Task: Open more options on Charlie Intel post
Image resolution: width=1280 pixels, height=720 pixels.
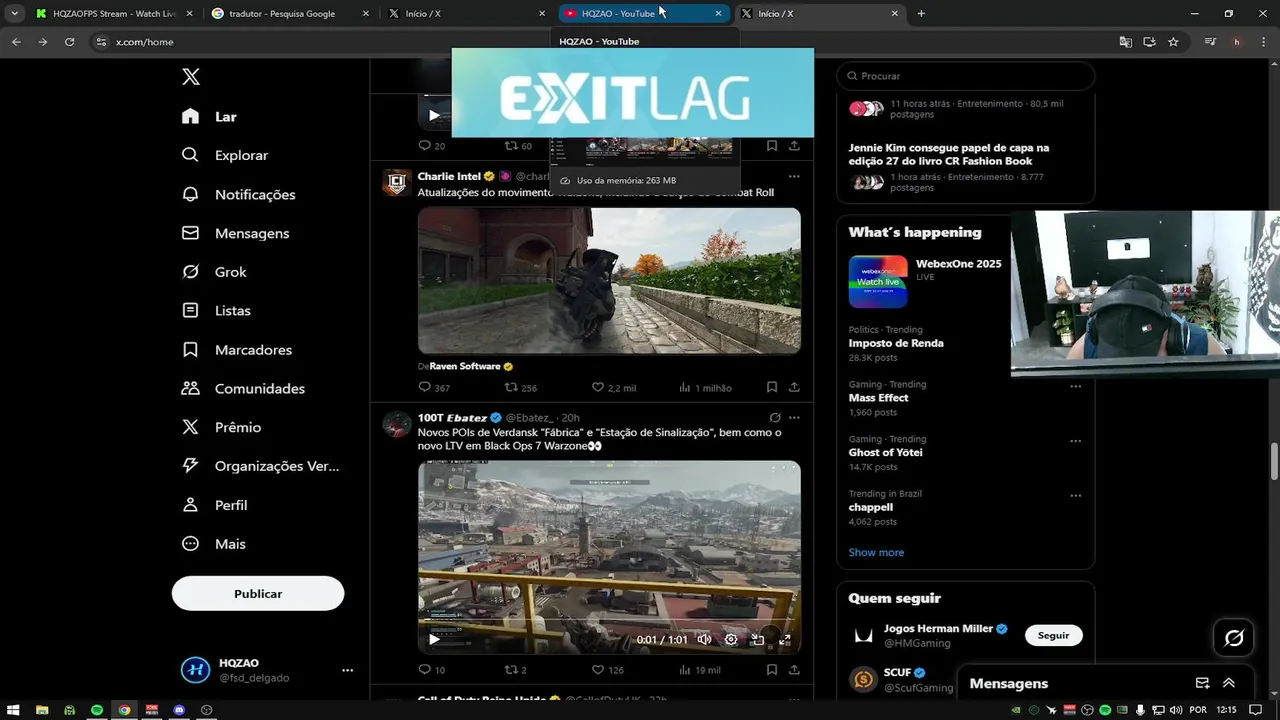Action: (794, 176)
